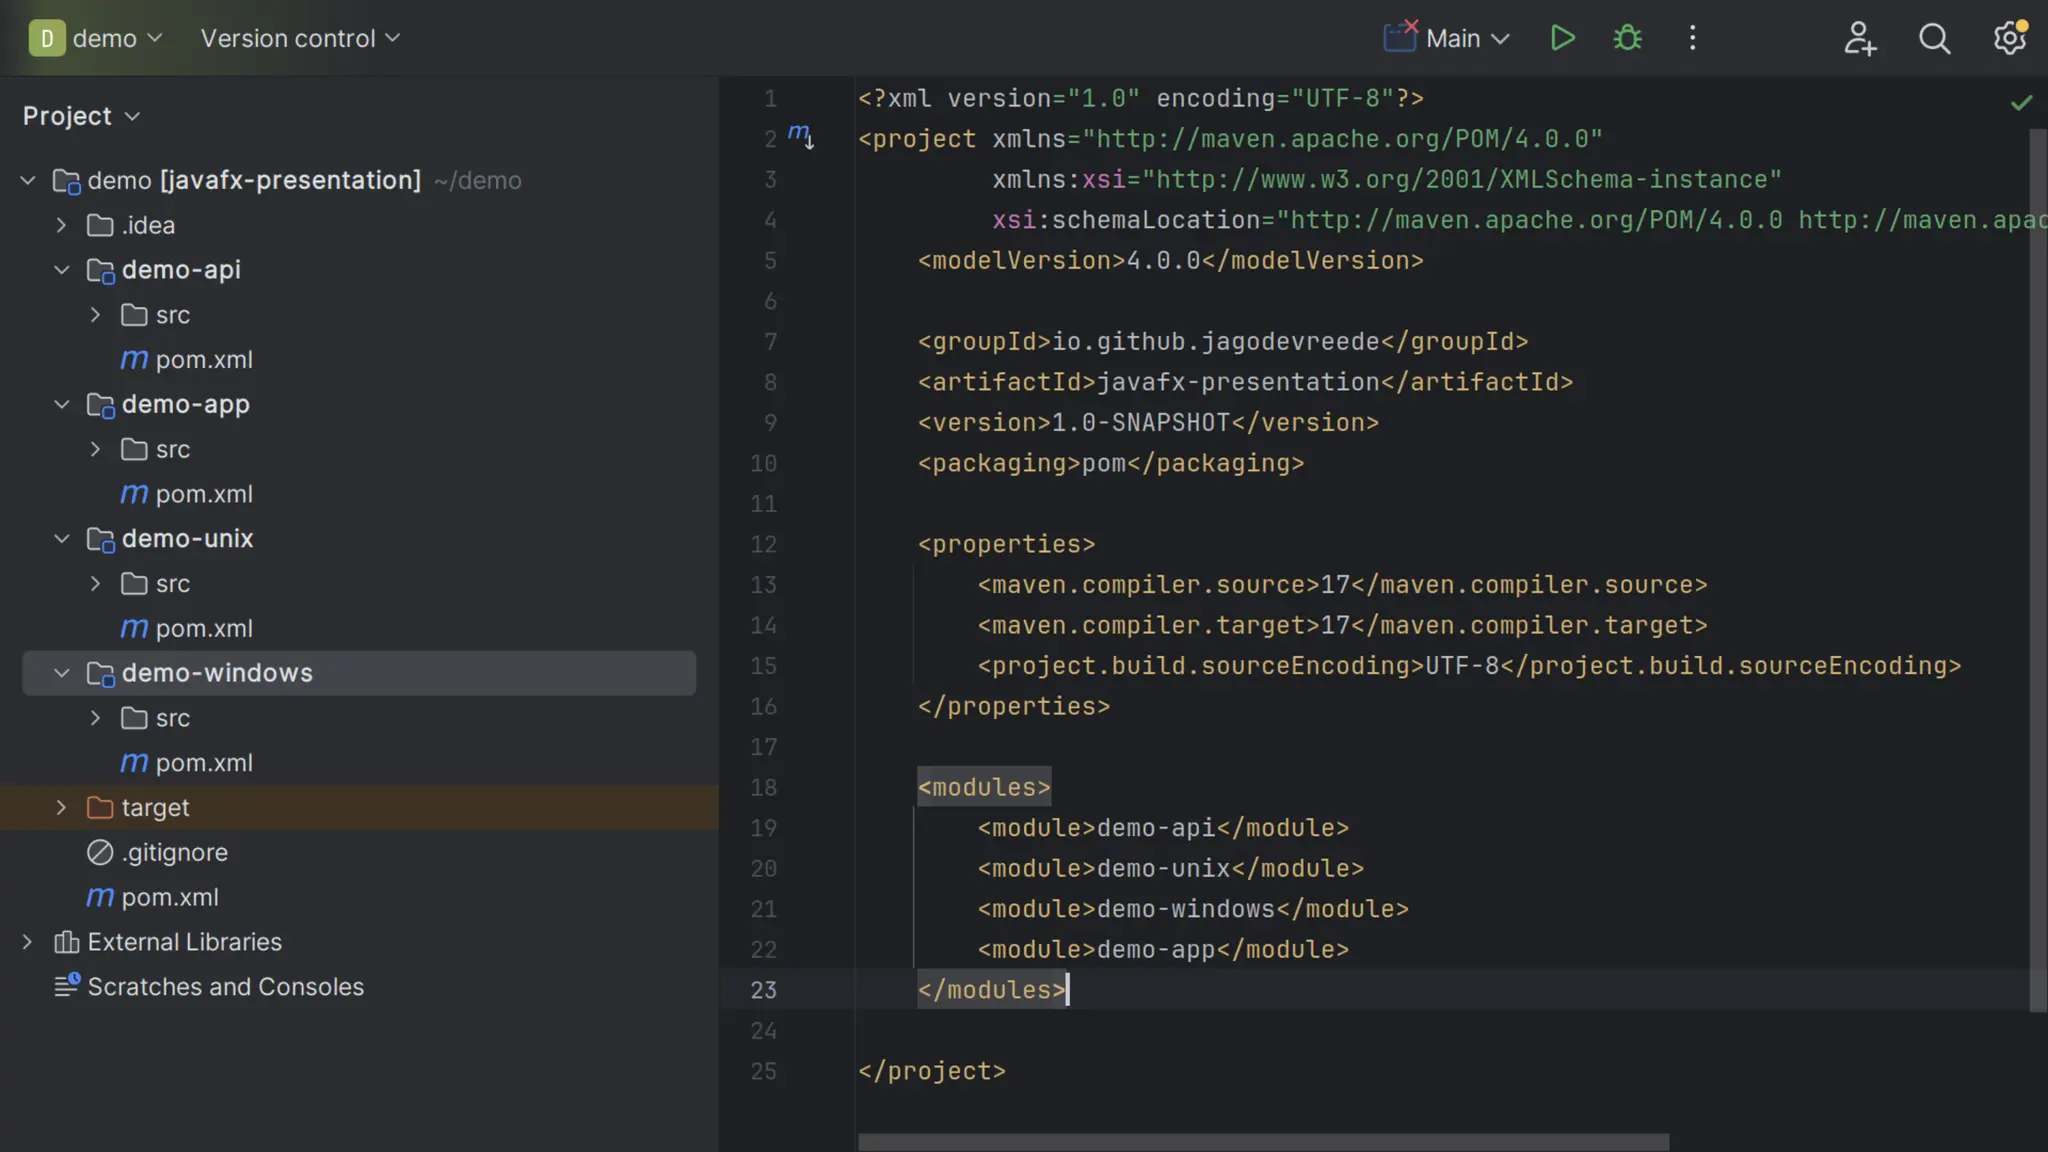Click the green inspection checkmark
Image resolution: width=2048 pixels, height=1152 pixels.
[x=2021, y=102]
